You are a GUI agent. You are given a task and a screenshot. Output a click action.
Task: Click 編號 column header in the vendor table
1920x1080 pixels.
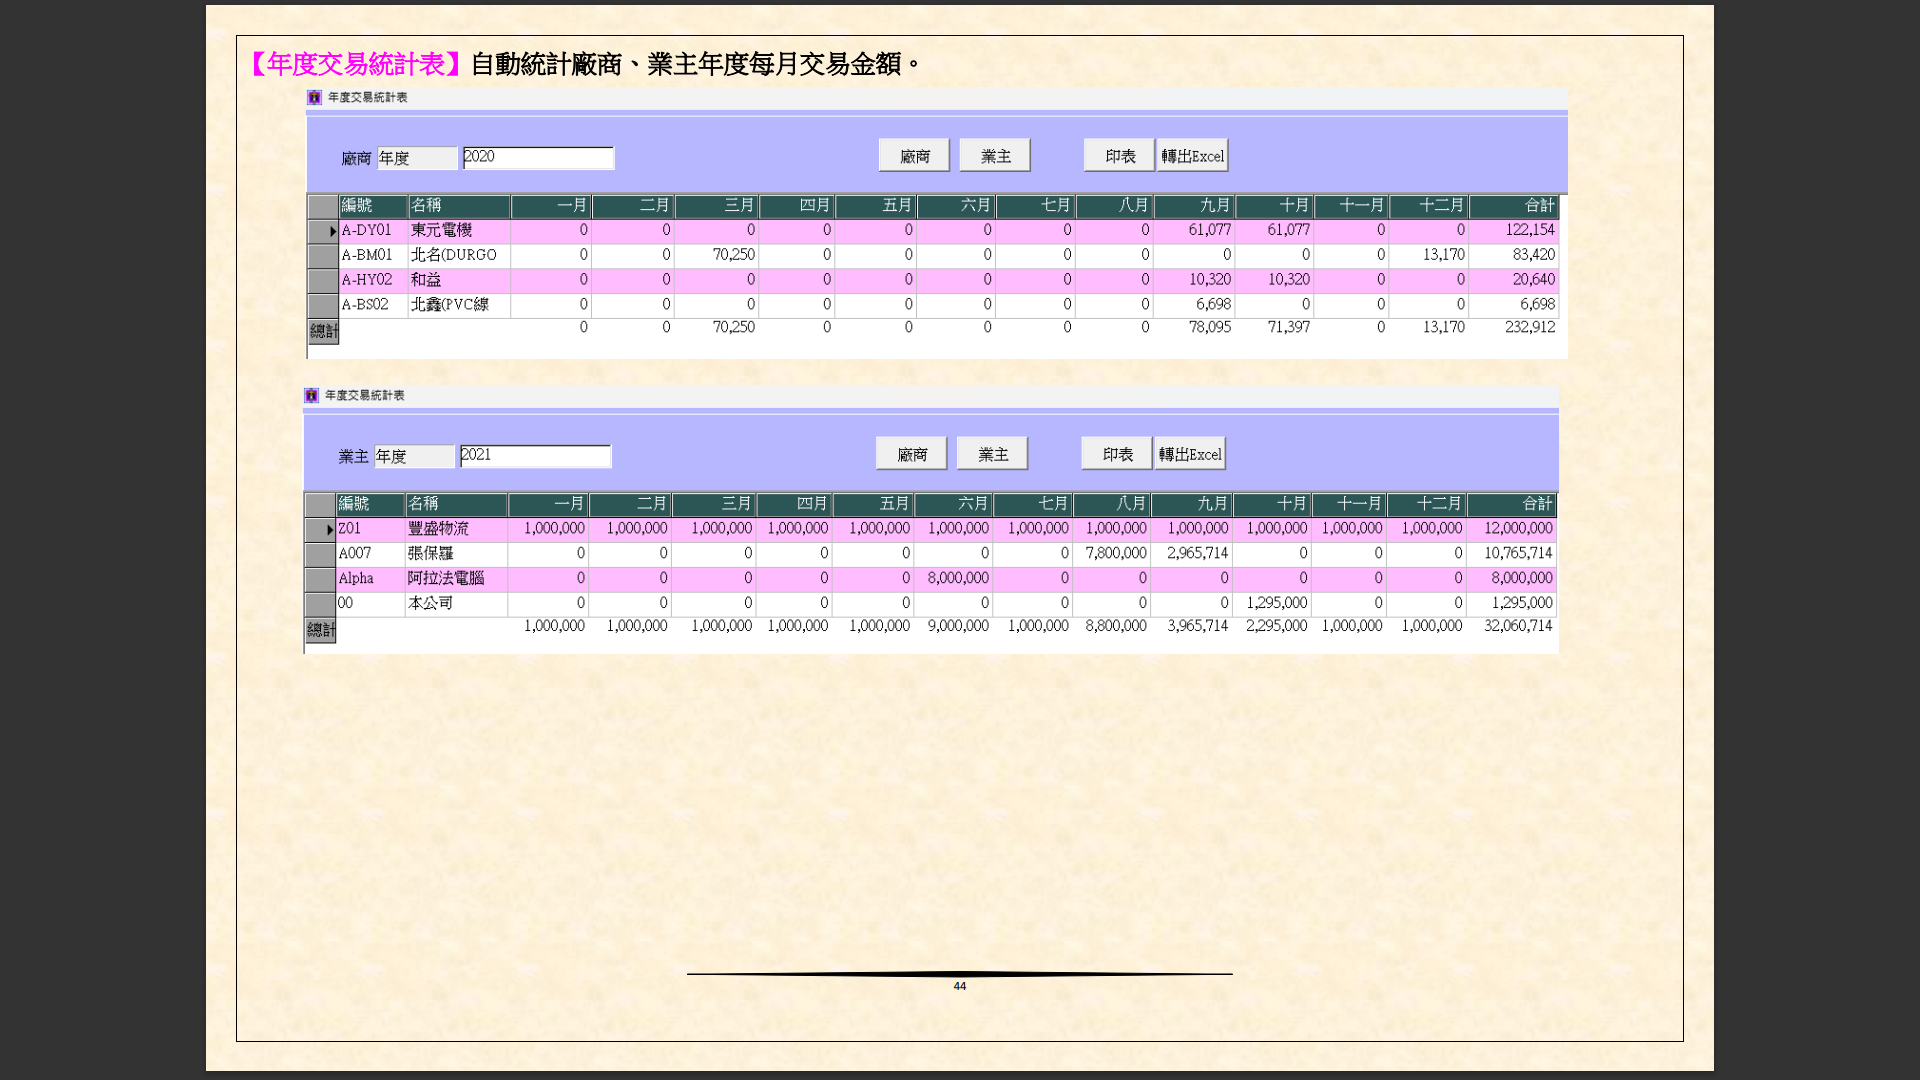(x=373, y=206)
